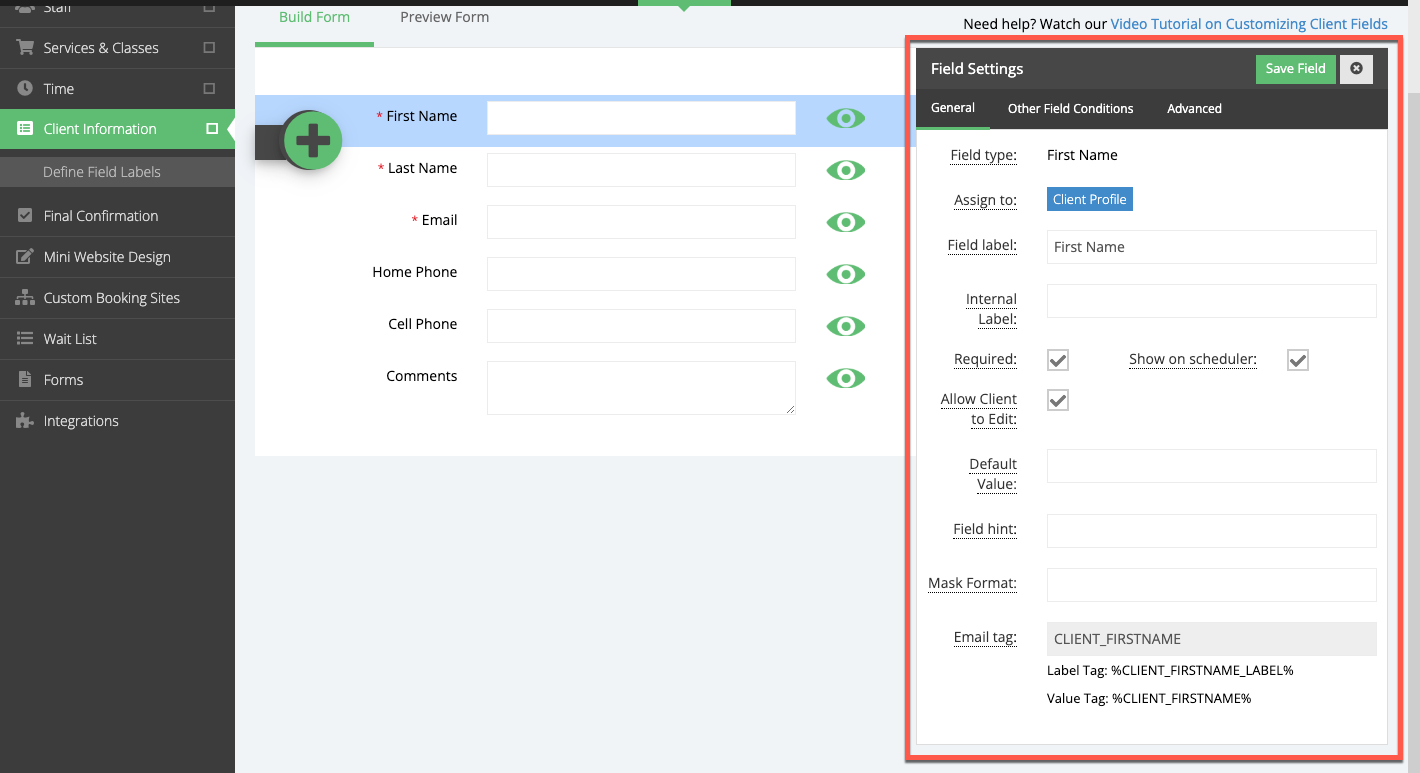
Task: Click the green plus button to add a field
Action: tap(312, 140)
